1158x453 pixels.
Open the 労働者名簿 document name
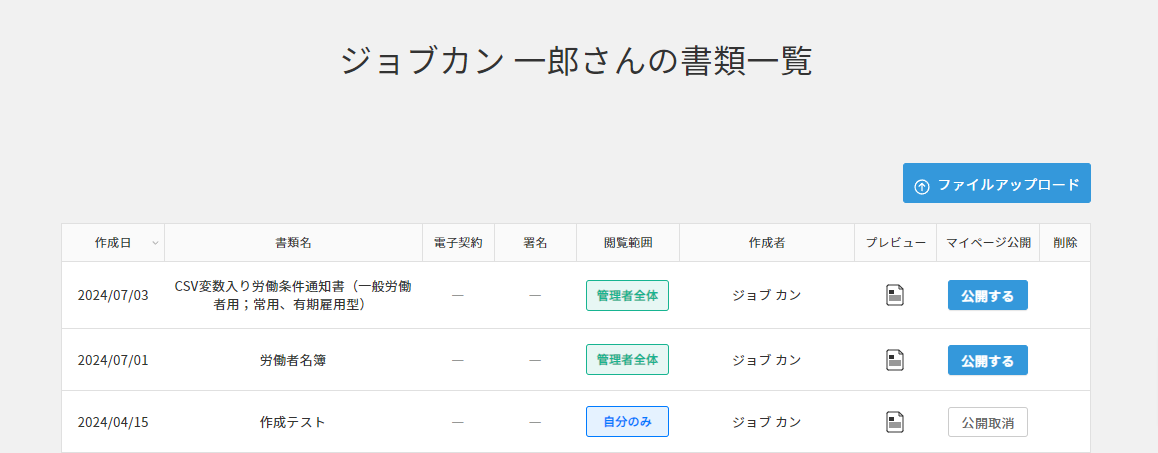293,360
